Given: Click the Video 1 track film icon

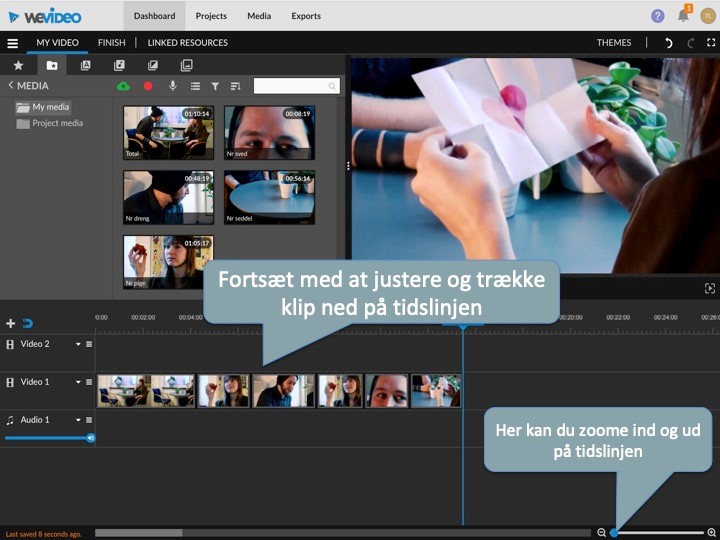Looking at the screenshot, I should 10,382.
